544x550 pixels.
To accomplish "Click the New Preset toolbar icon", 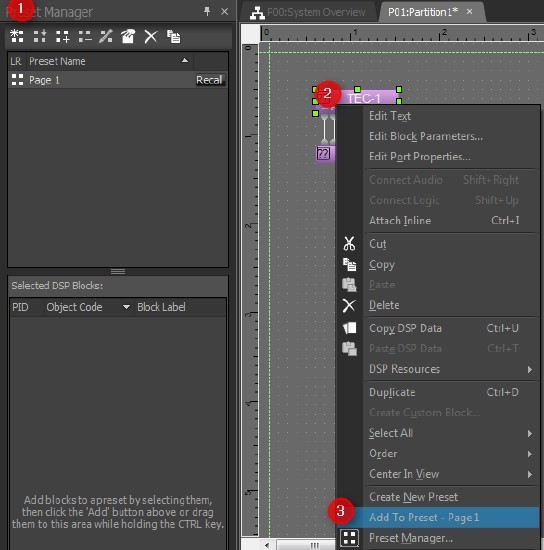I will pyautogui.click(x=16, y=36).
